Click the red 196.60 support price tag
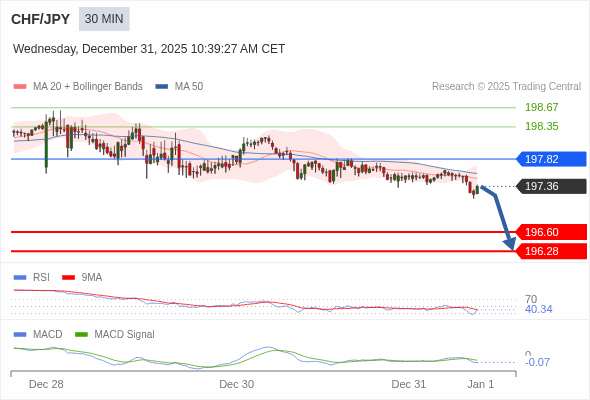Screen dimensions: 590x400 [551, 232]
